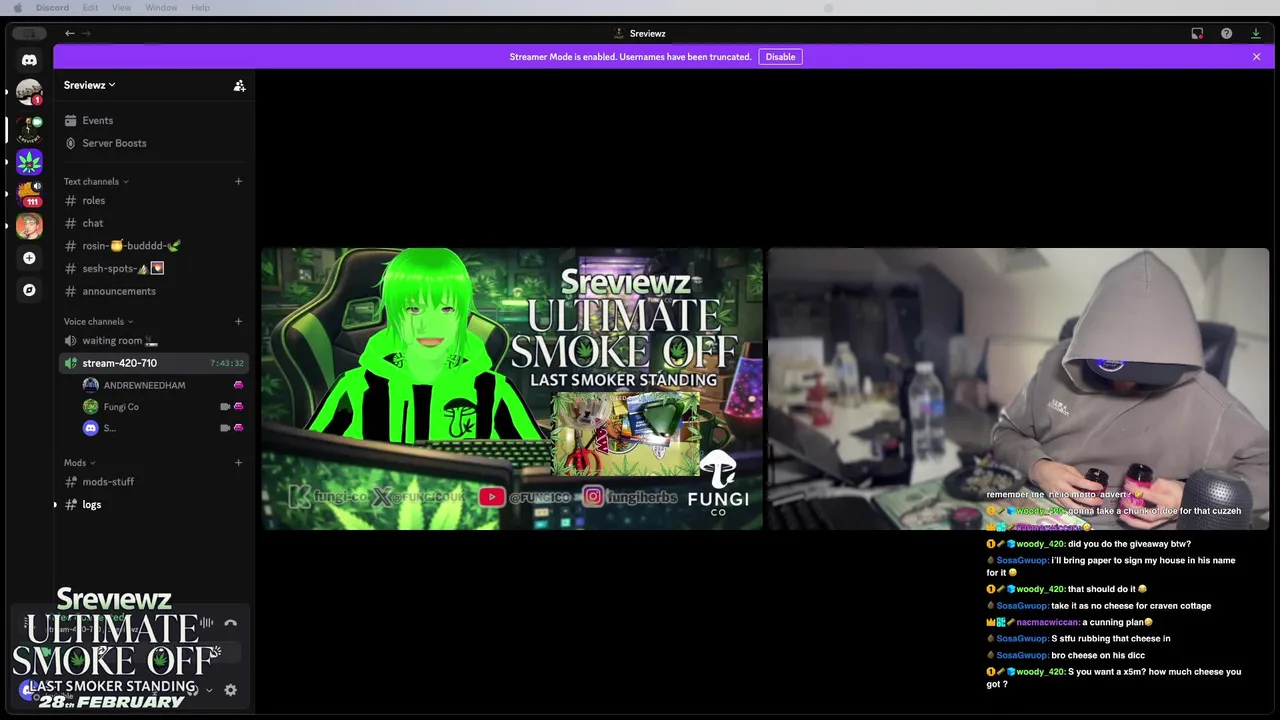
Task: Open the logs channel
Action: click(x=152, y=504)
